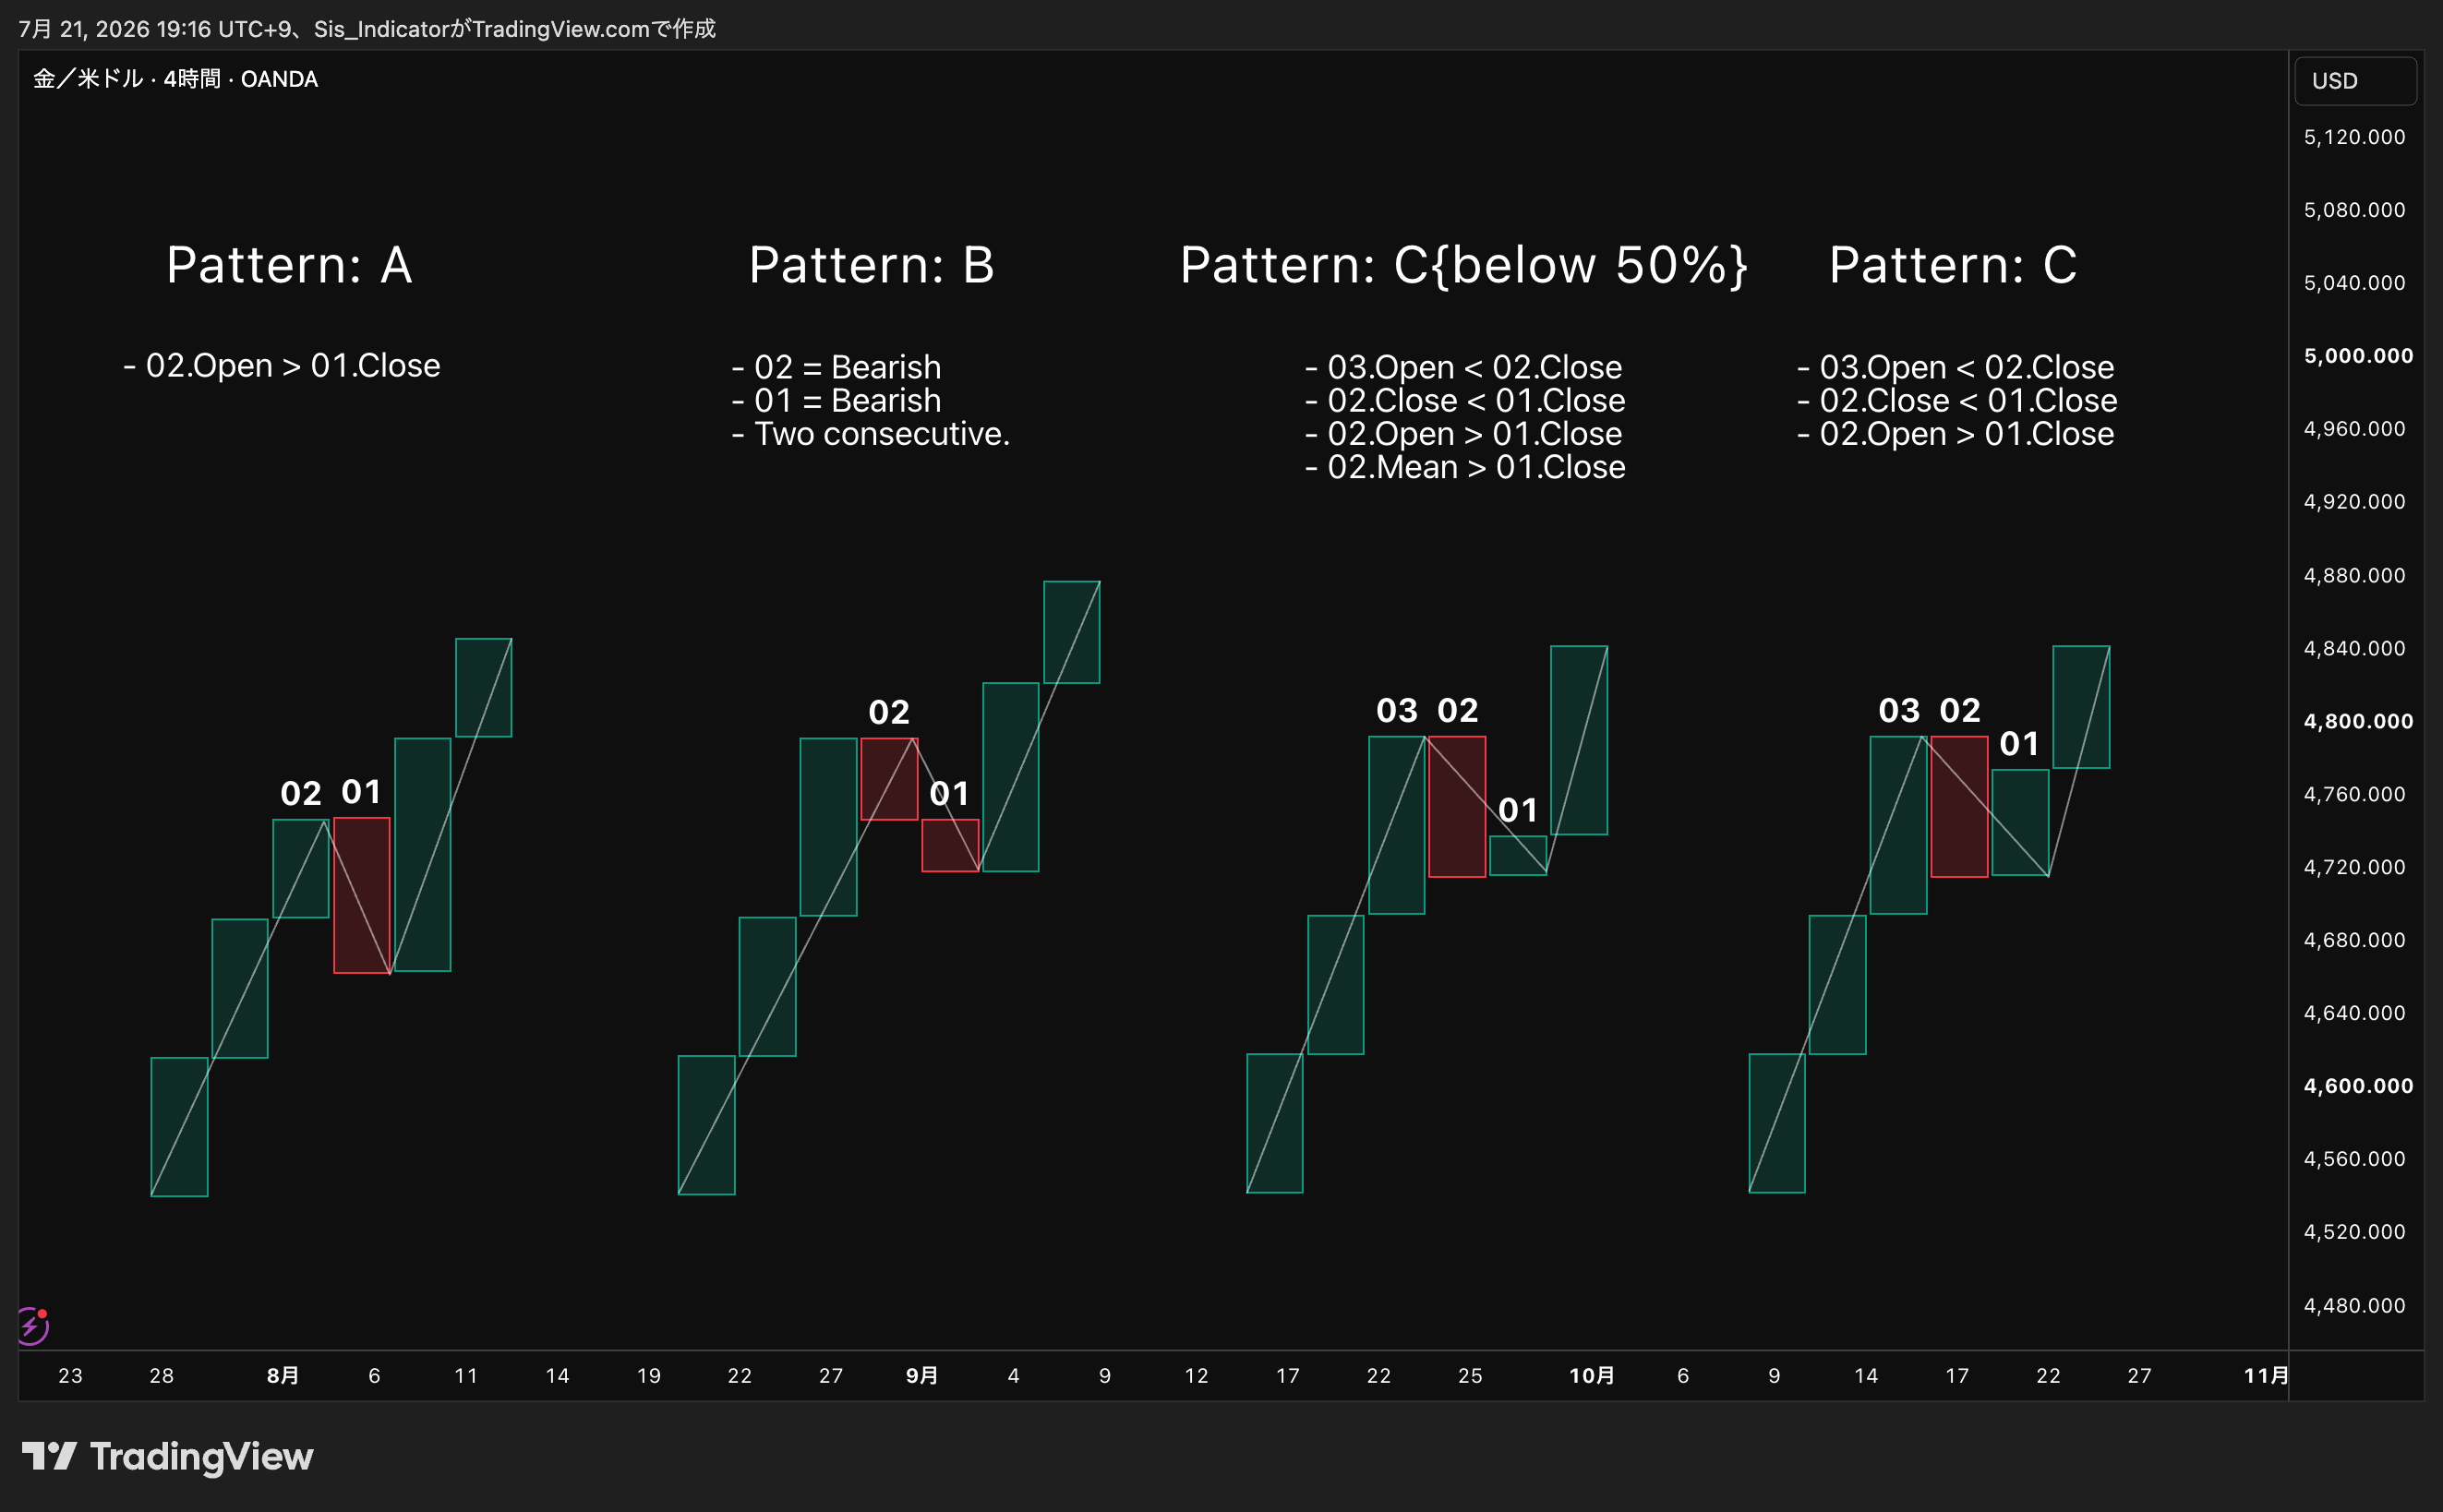Click the lowest green candle in Pattern A
2443x1512 pixels.
click(x=180, y=1127)
